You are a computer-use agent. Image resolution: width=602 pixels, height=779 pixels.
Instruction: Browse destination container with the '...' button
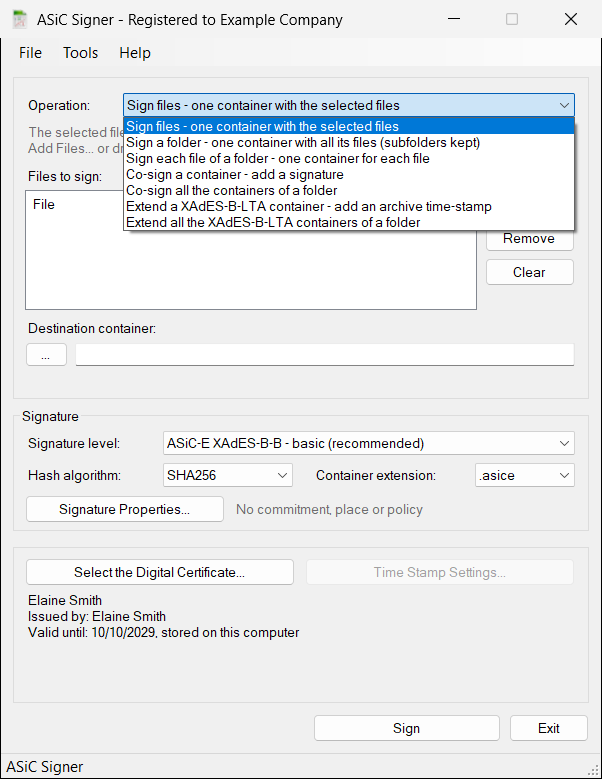click(46, 355)
